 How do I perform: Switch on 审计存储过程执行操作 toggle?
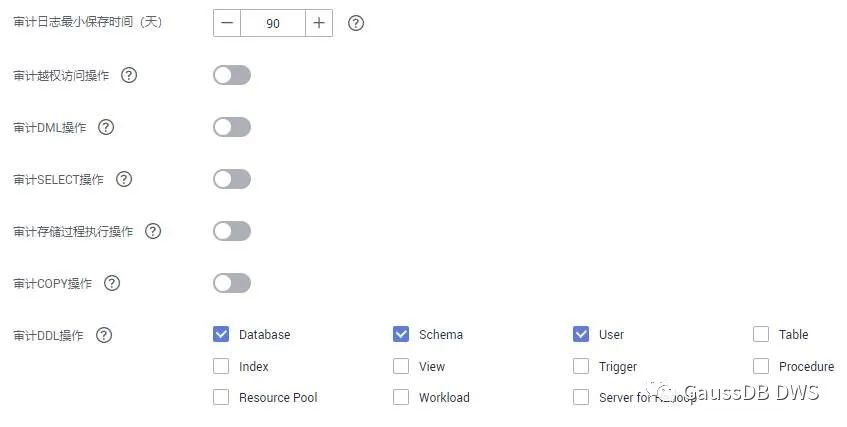coord(232,231)
